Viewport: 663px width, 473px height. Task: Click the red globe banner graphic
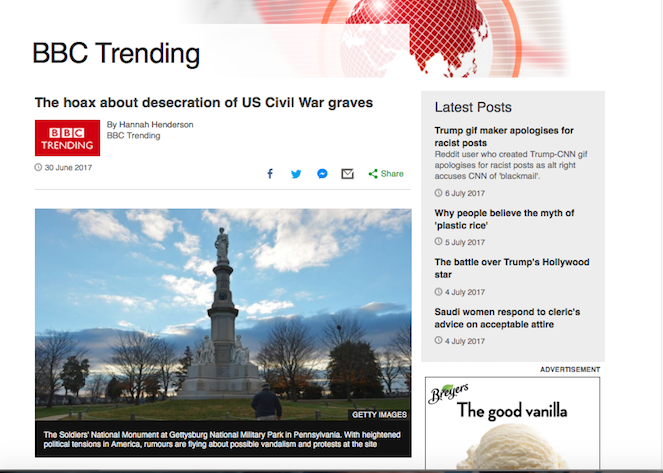pos(416,38)
